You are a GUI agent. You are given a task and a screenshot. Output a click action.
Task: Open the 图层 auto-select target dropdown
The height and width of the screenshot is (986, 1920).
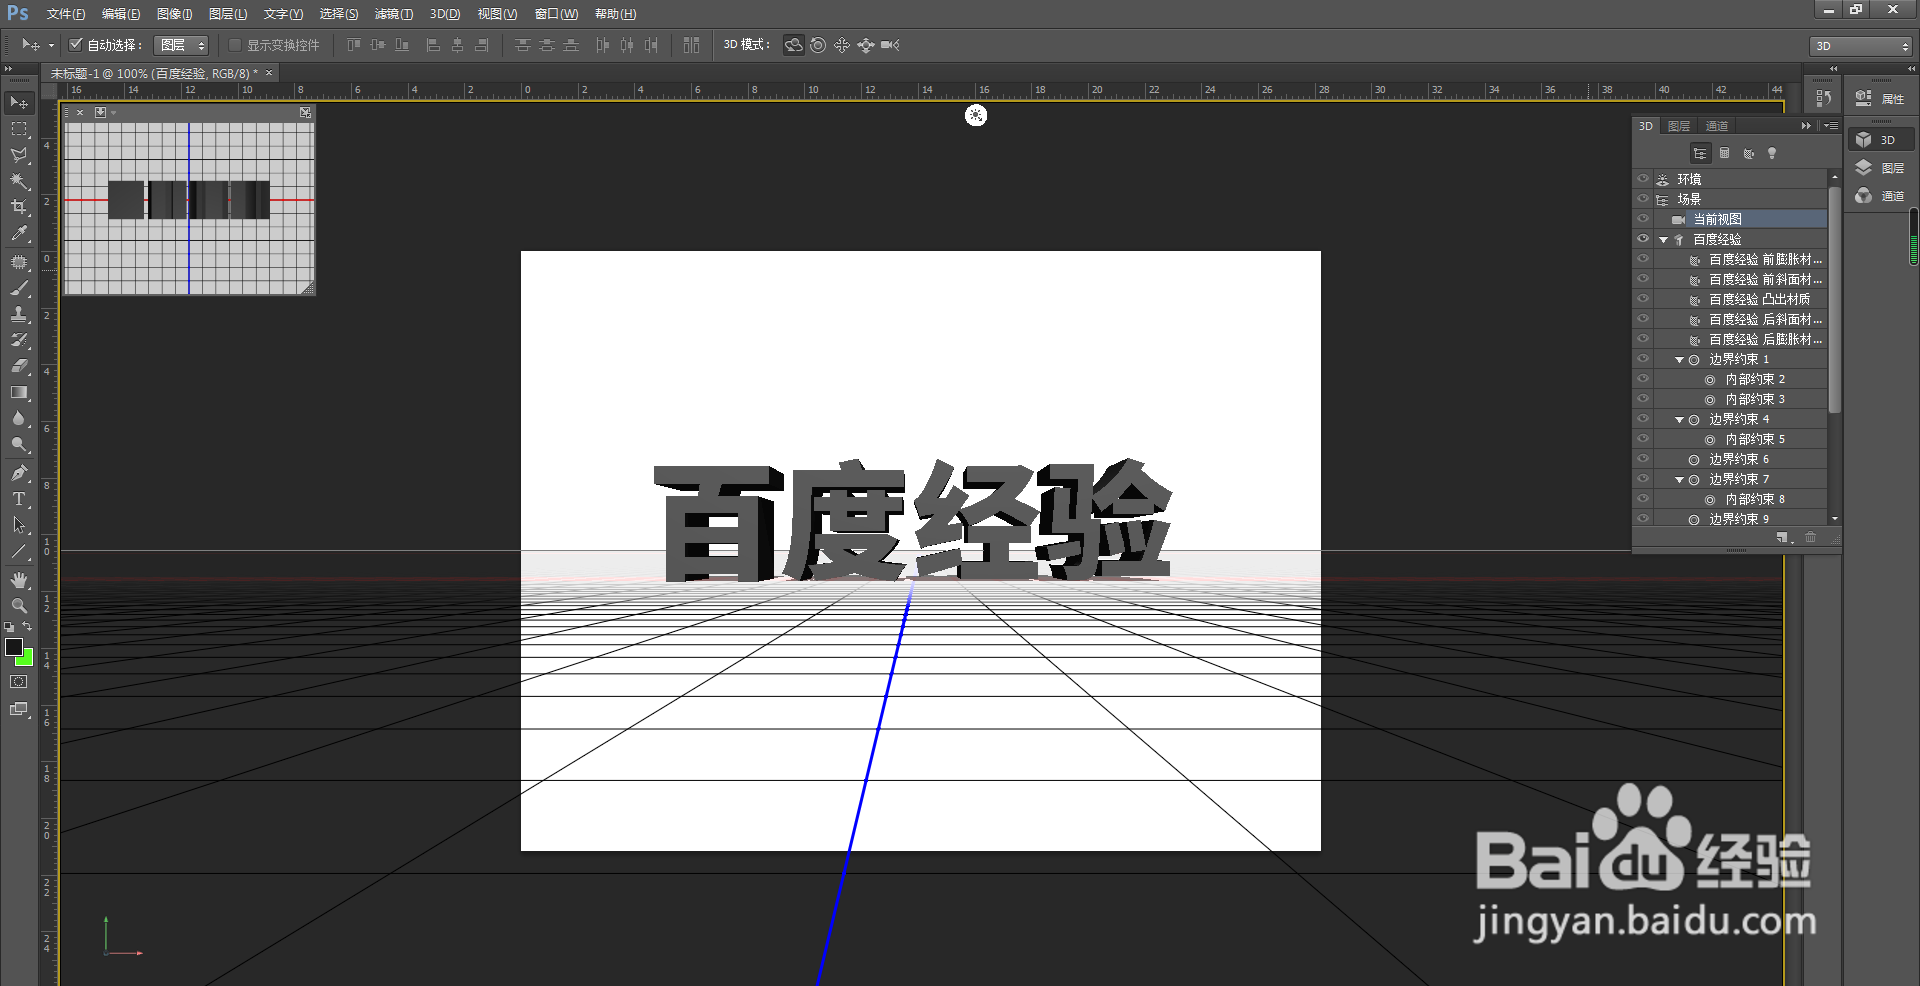point(181,45)
